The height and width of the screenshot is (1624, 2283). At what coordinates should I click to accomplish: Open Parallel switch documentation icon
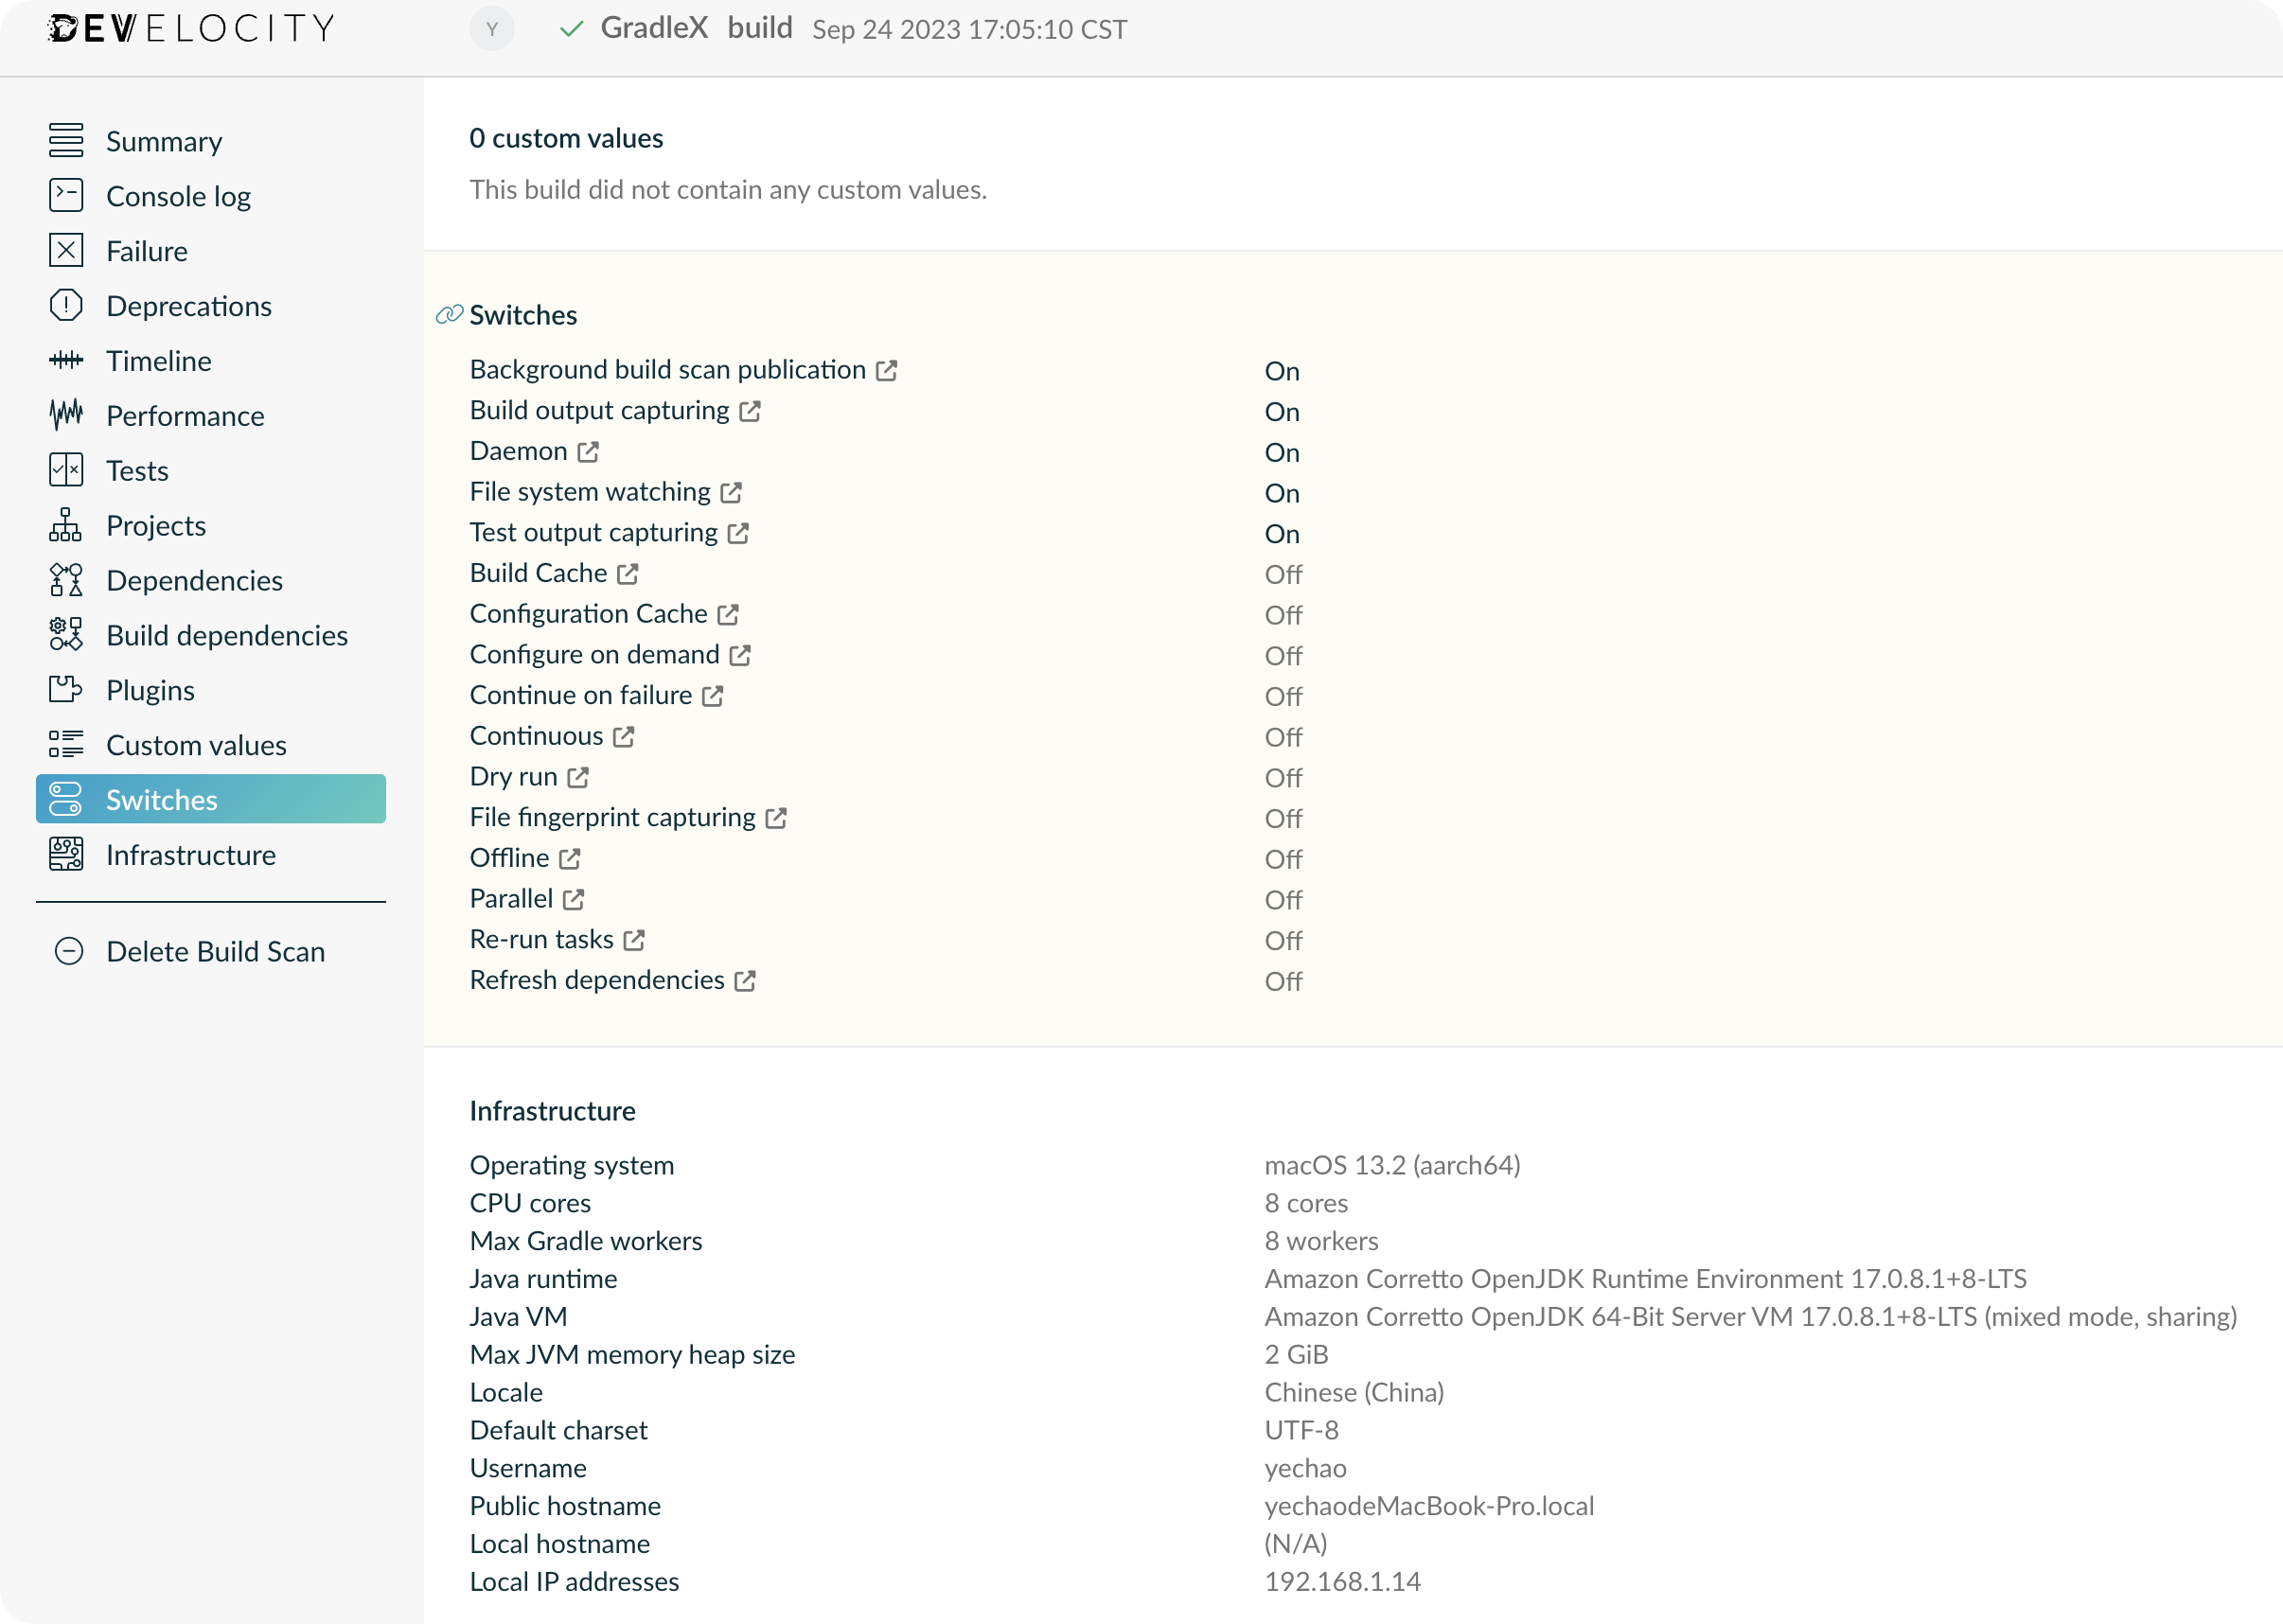(573, 900)
